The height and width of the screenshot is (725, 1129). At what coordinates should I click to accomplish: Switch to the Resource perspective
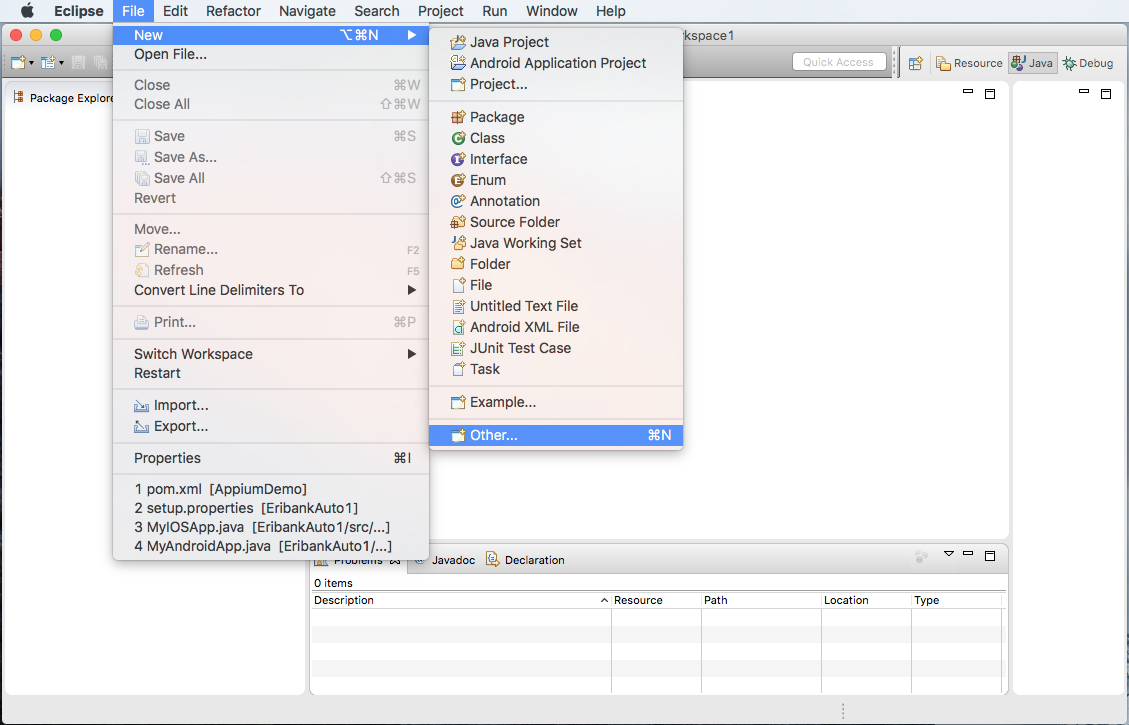point(969,63)
